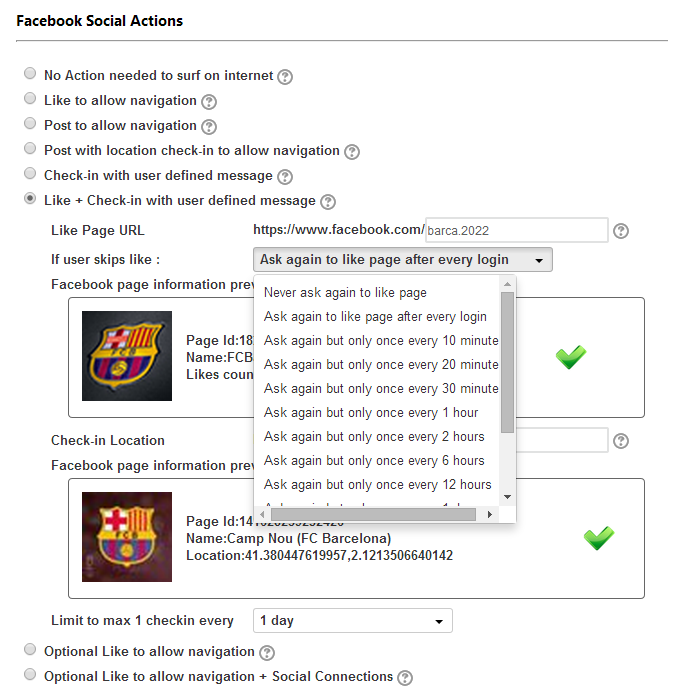Screen dimensions: 692x696
Task: Open help icon next to Check-in Location field
Action: [621, 441]
